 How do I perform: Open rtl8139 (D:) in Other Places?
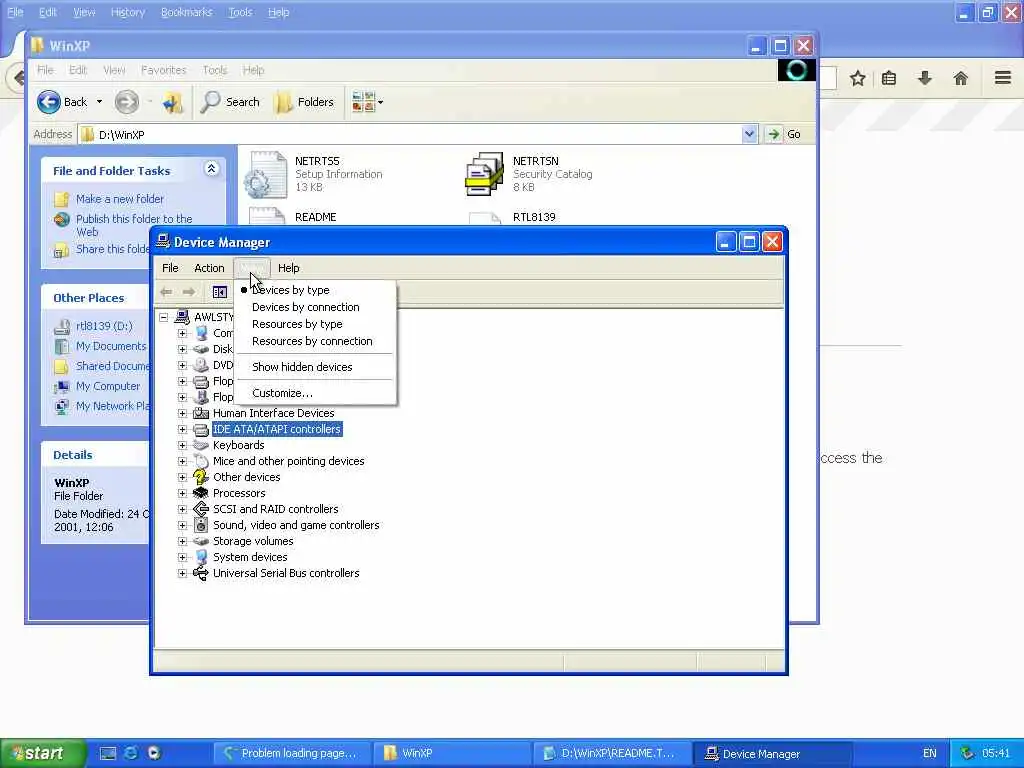pyautogui.click(x=104, y=326)
